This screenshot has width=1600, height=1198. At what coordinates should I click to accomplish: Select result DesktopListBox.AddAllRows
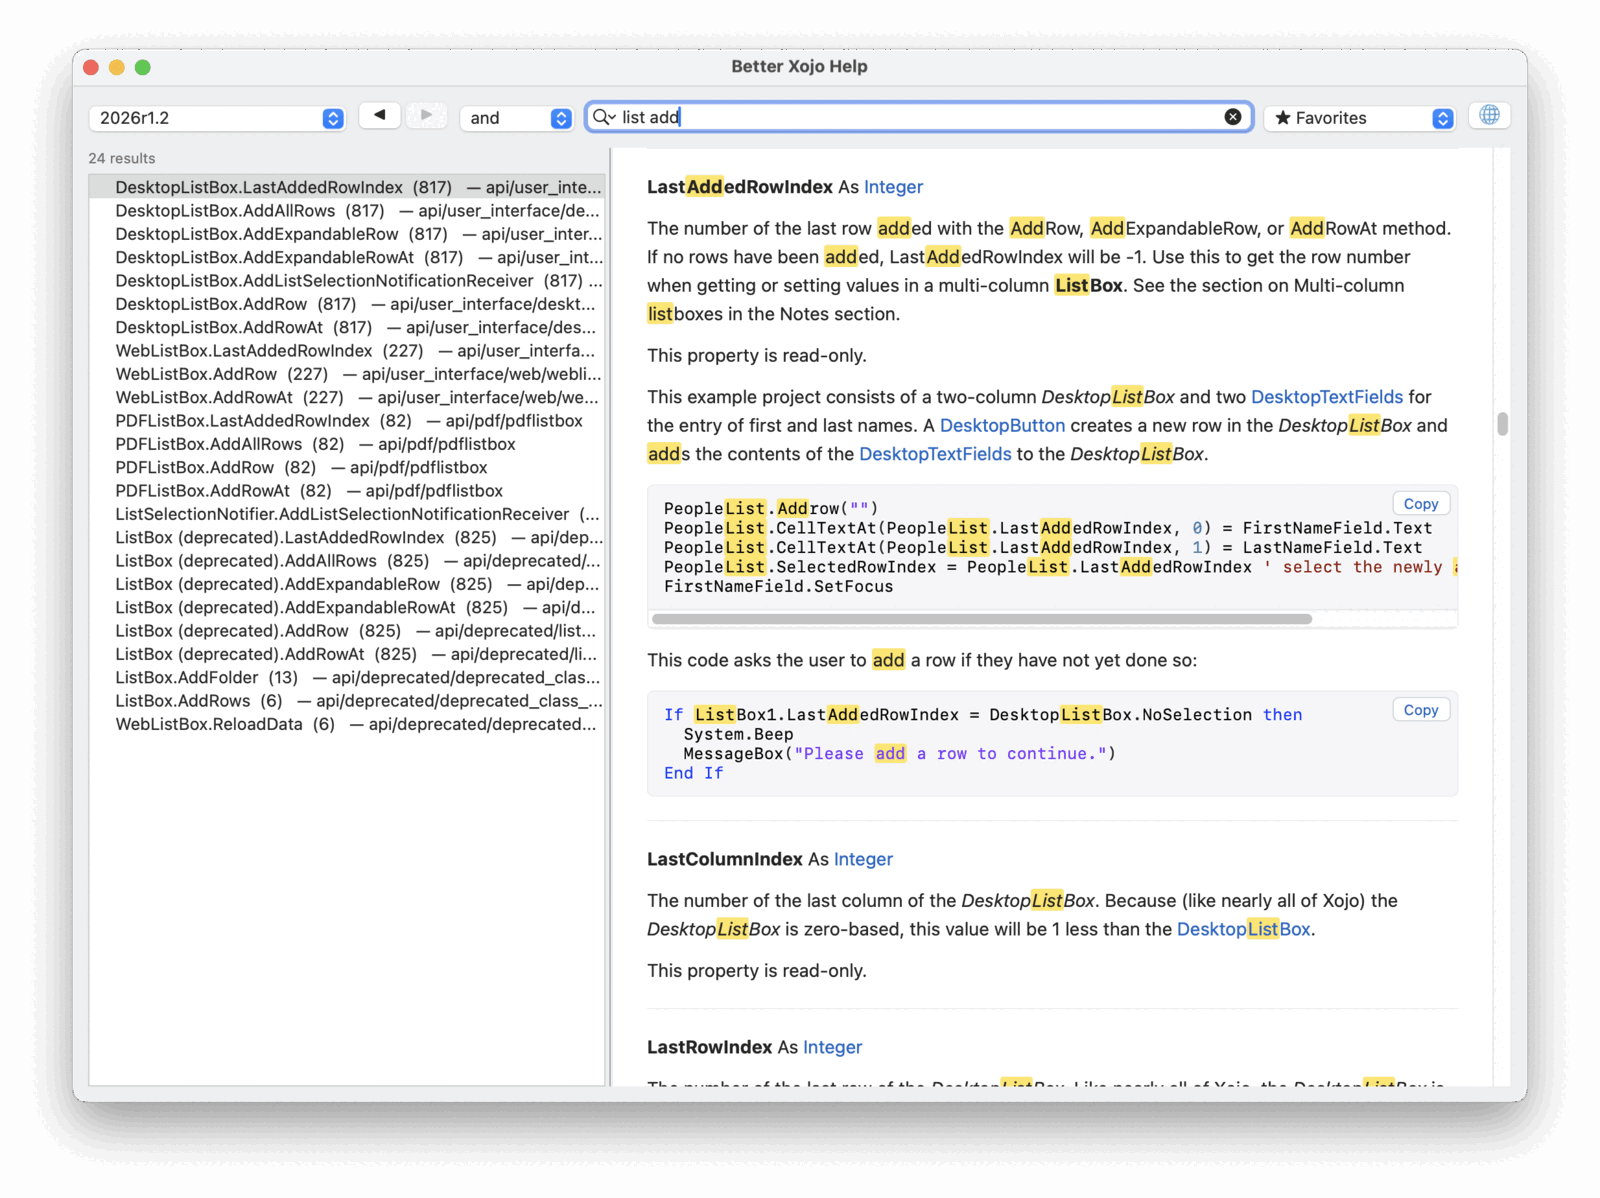coord(347,211)
